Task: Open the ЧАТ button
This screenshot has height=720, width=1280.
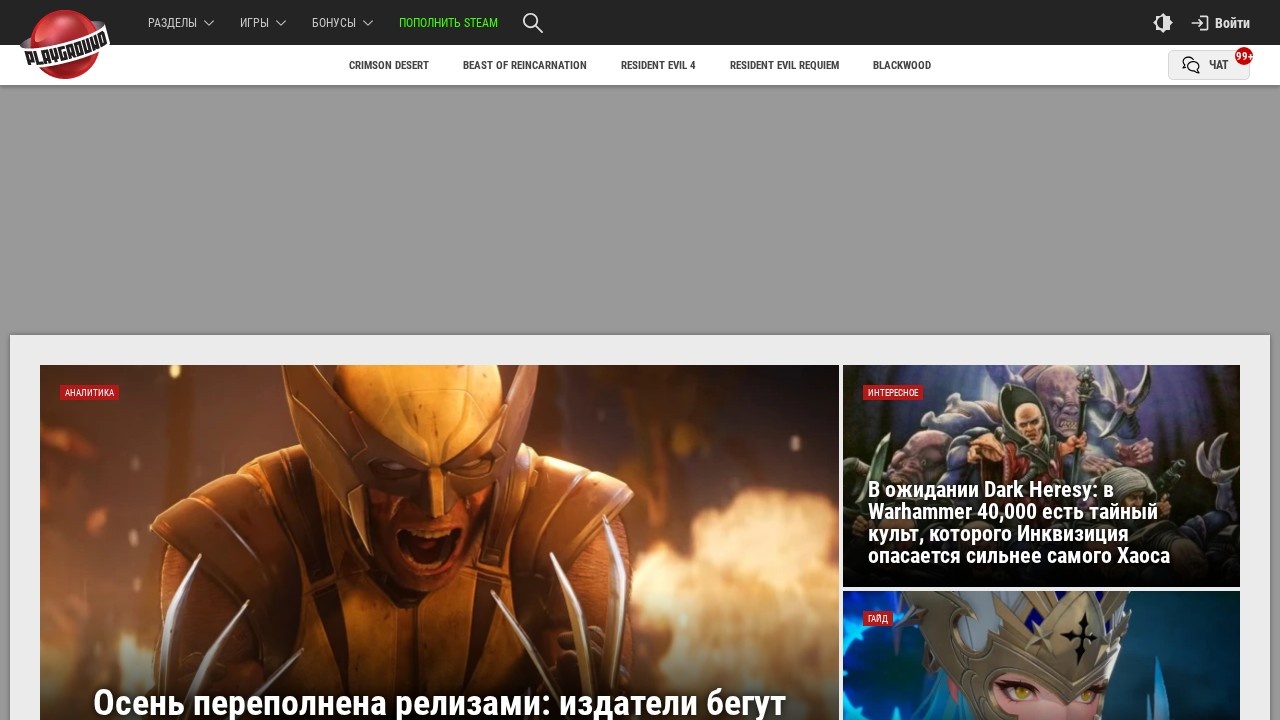Action: (x=1209, y=65)
